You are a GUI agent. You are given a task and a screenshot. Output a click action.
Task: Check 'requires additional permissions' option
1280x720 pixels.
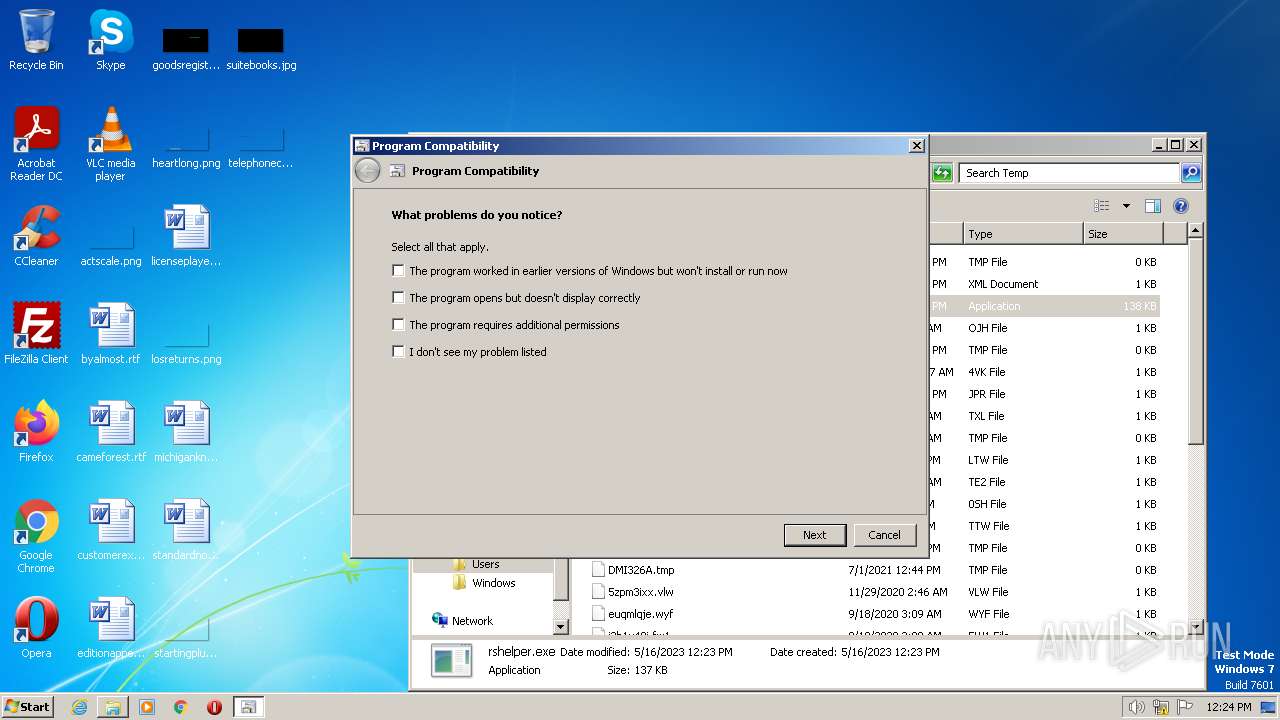398,325
